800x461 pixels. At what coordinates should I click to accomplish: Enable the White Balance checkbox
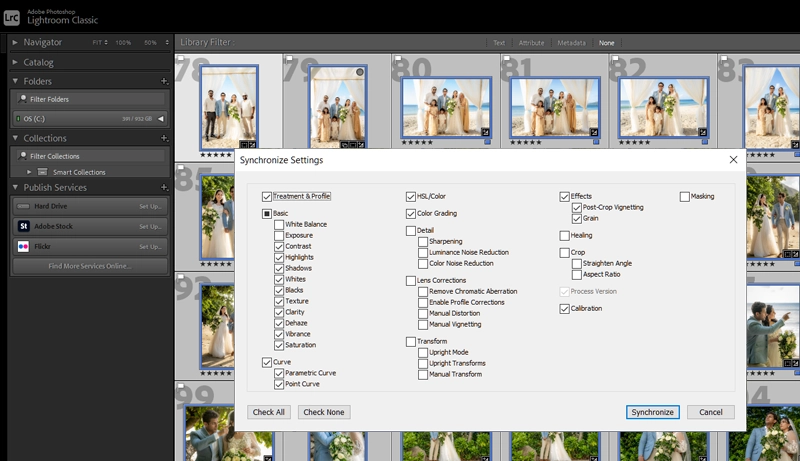click(x=279, y=224)
